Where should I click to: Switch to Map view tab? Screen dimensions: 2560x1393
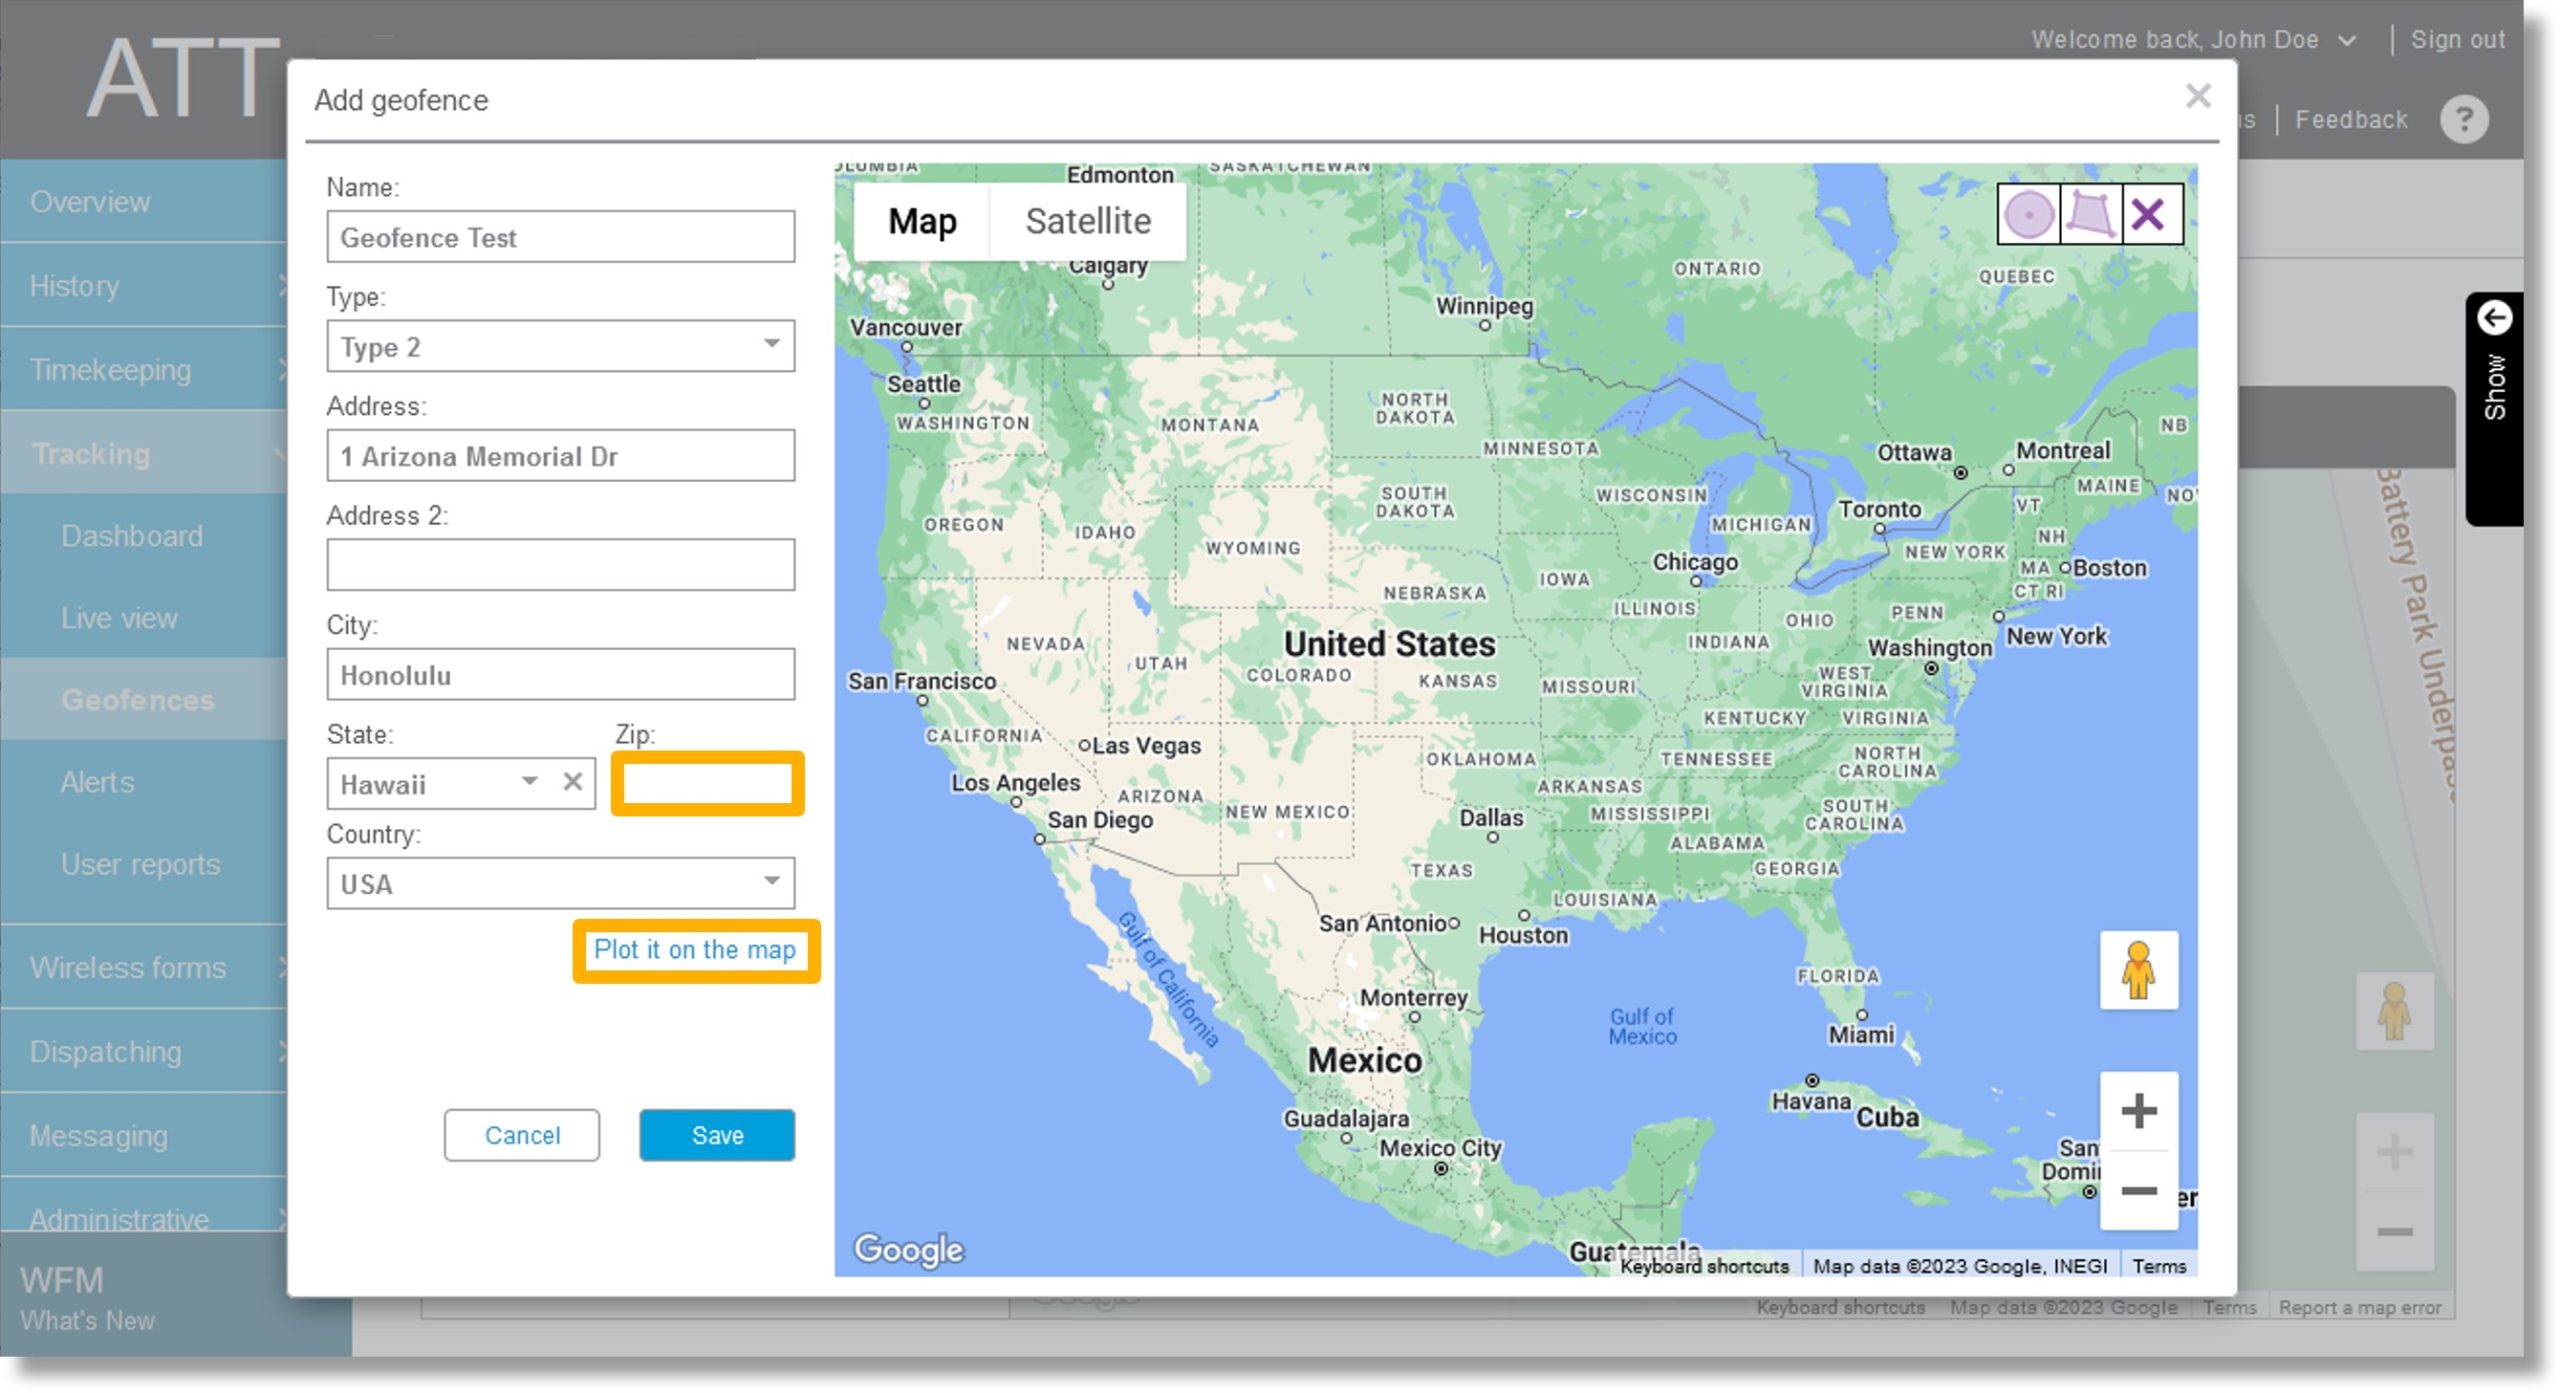pos(922,221)
